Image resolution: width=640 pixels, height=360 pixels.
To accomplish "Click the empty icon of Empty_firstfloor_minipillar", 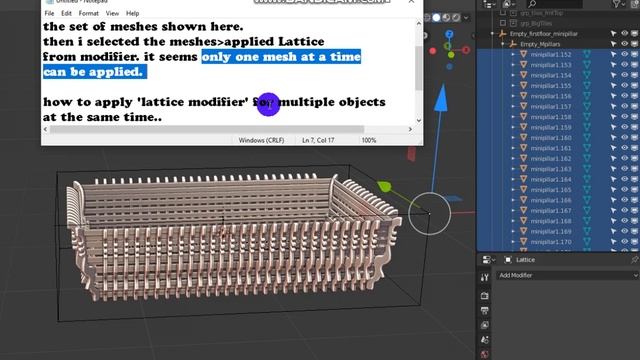I will coord(503,33).
